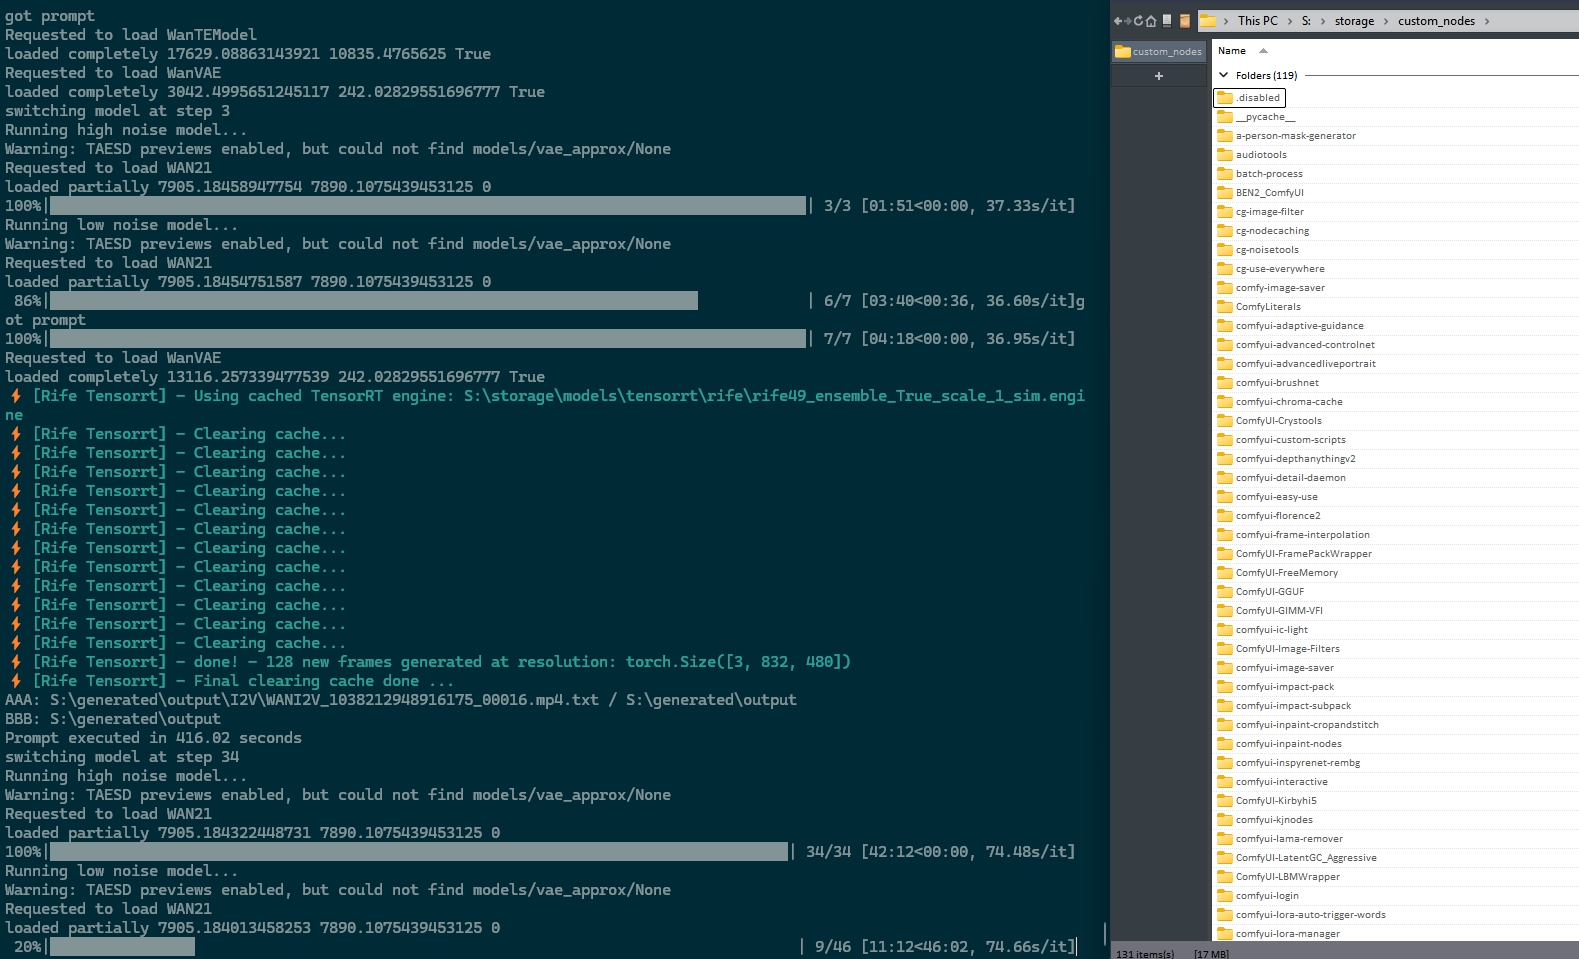Jump to This PC in the breadcrumb
Image resolution: width=1579 pixels, height=959 pixels.
(x=1257, y=21)
